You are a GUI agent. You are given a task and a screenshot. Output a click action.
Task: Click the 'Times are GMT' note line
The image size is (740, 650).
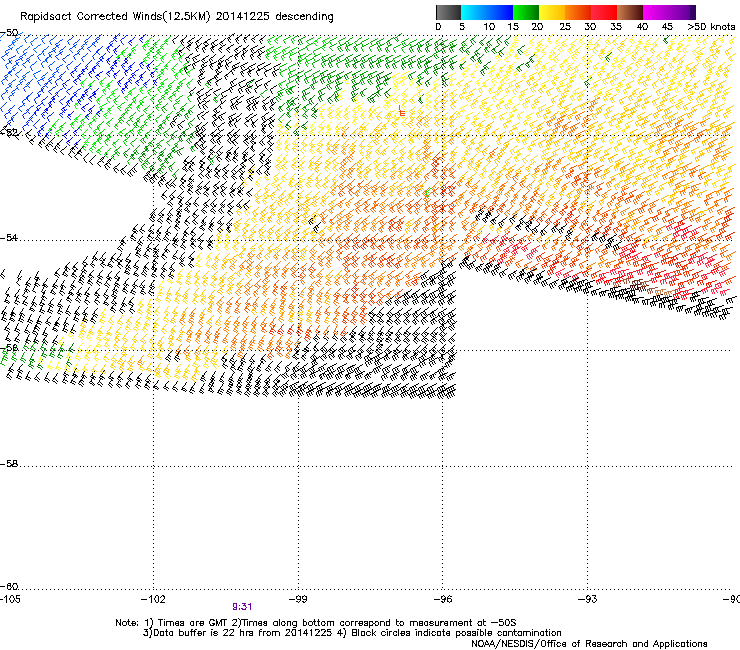pyautogui.click(x=316, y=623)
